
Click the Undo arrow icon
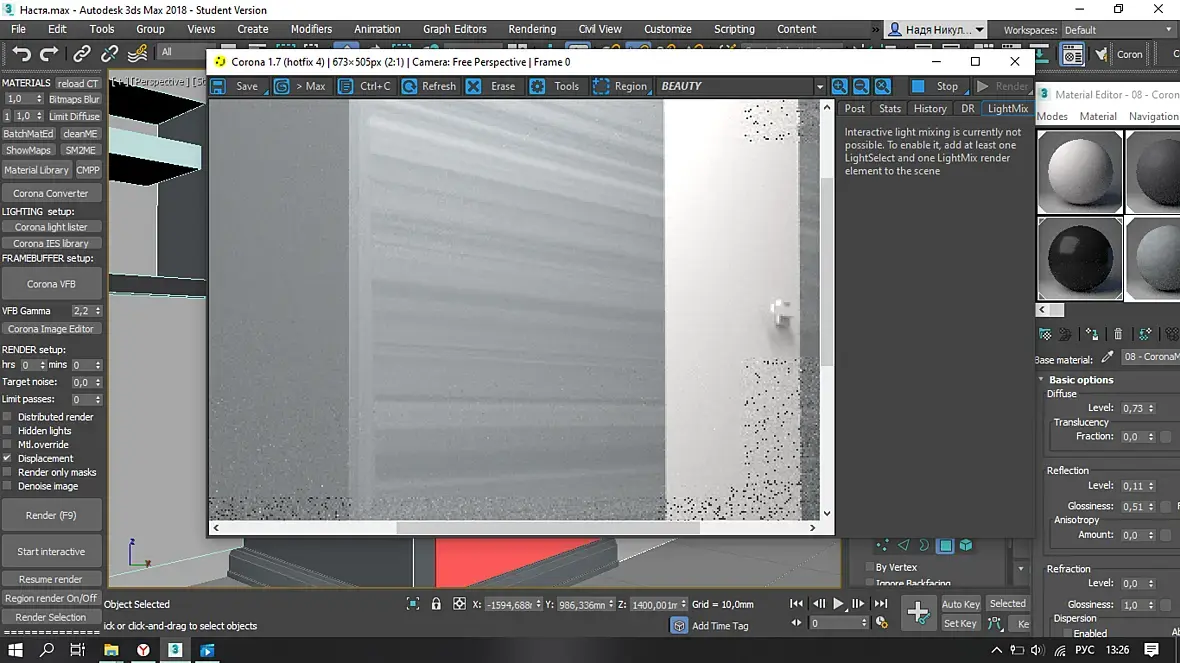[22, 53]
